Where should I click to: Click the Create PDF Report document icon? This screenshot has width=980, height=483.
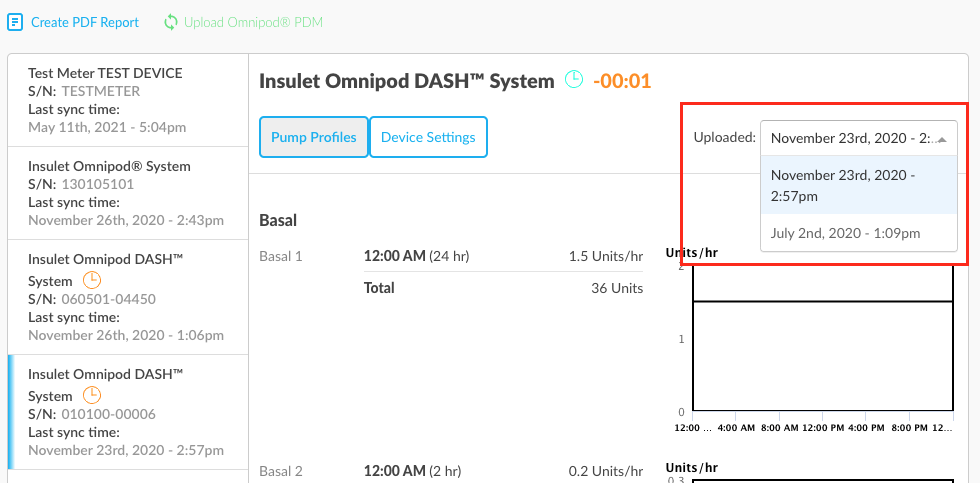pos(14,22)
